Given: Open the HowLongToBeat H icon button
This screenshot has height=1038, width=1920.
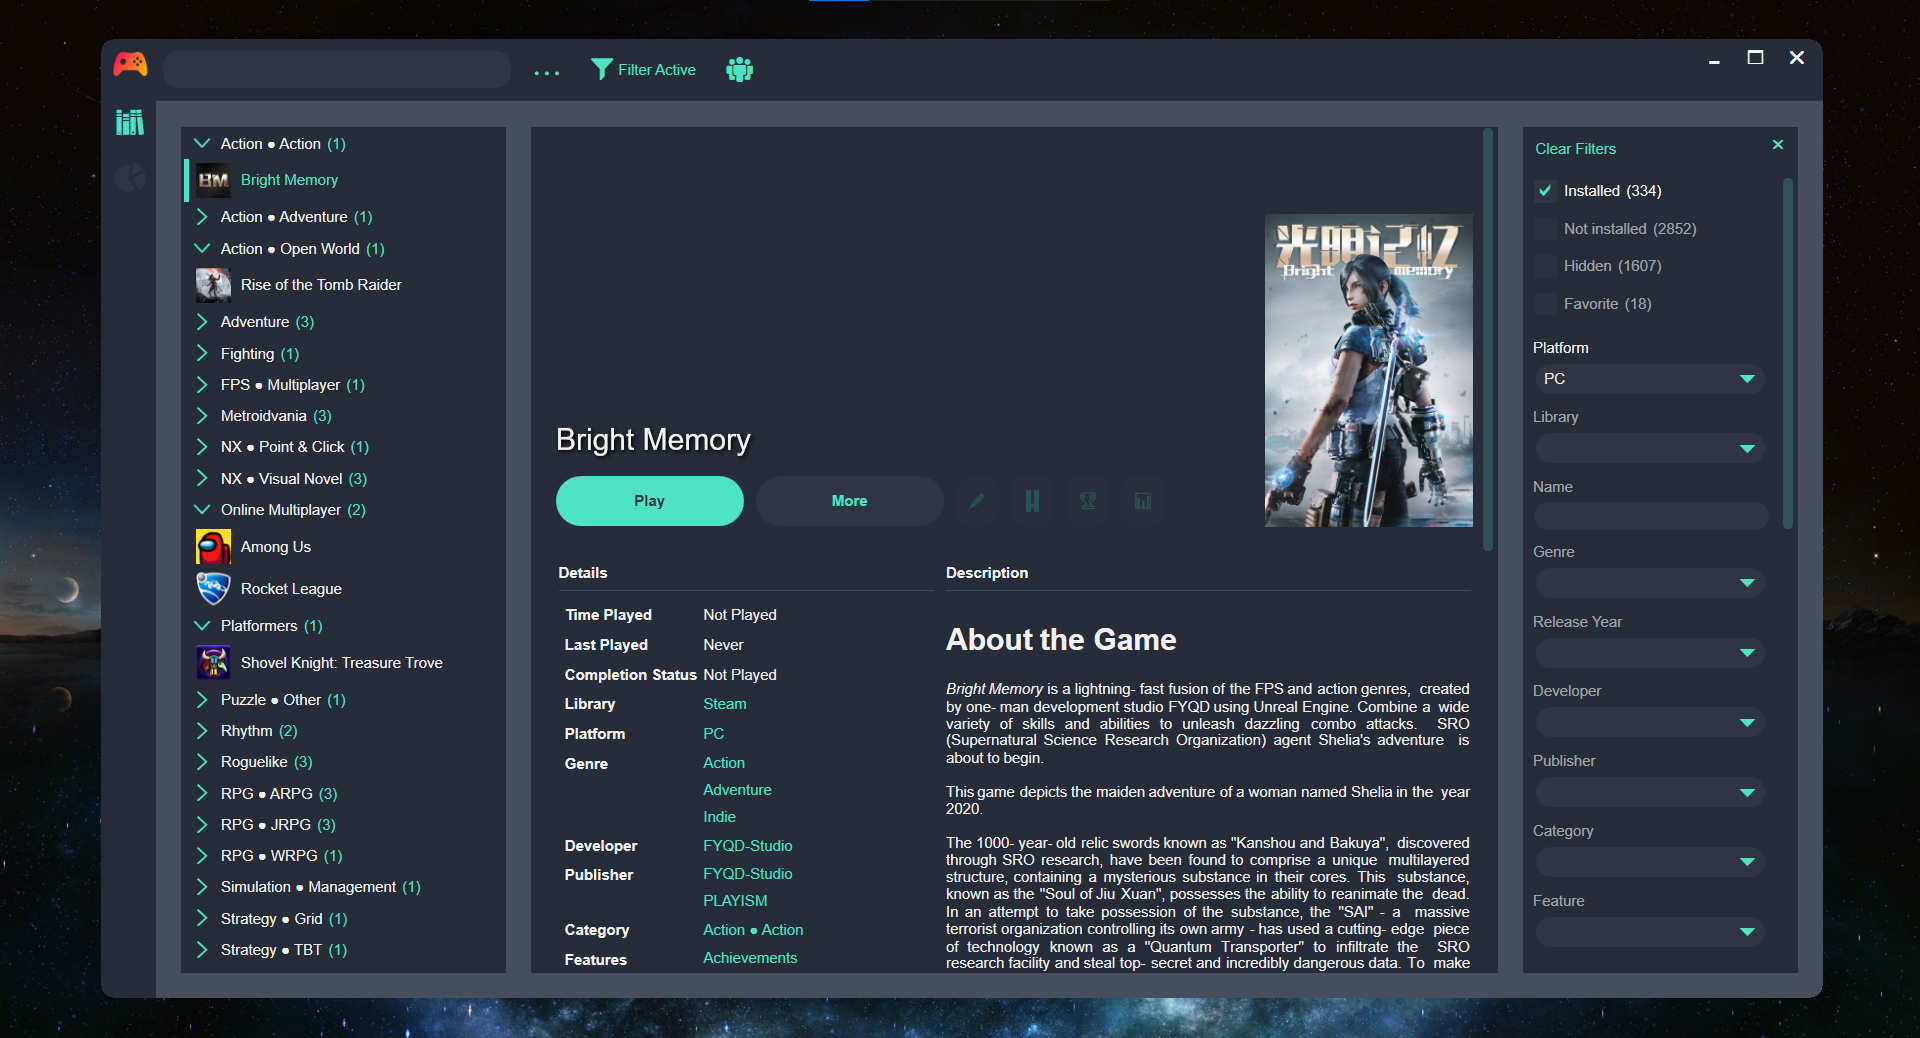Looking at the screenshot, I should (1032, 501).
